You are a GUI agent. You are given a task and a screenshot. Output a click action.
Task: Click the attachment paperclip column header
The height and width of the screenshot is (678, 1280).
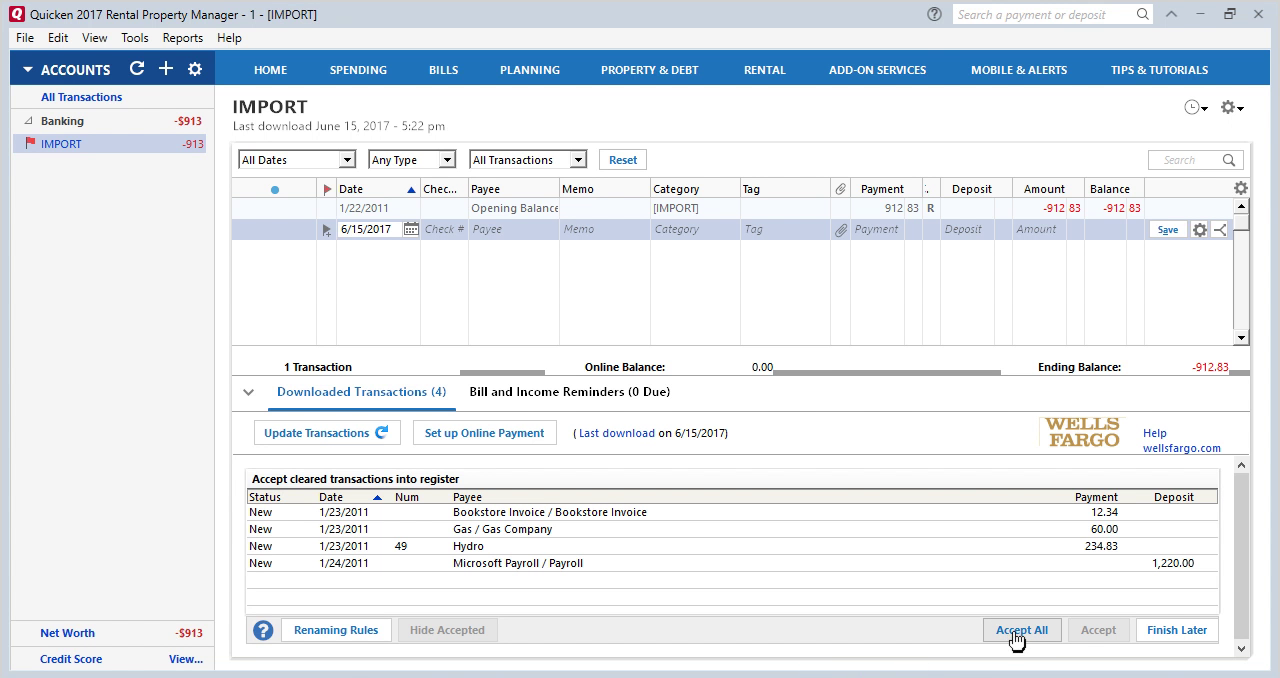(840, 189)
